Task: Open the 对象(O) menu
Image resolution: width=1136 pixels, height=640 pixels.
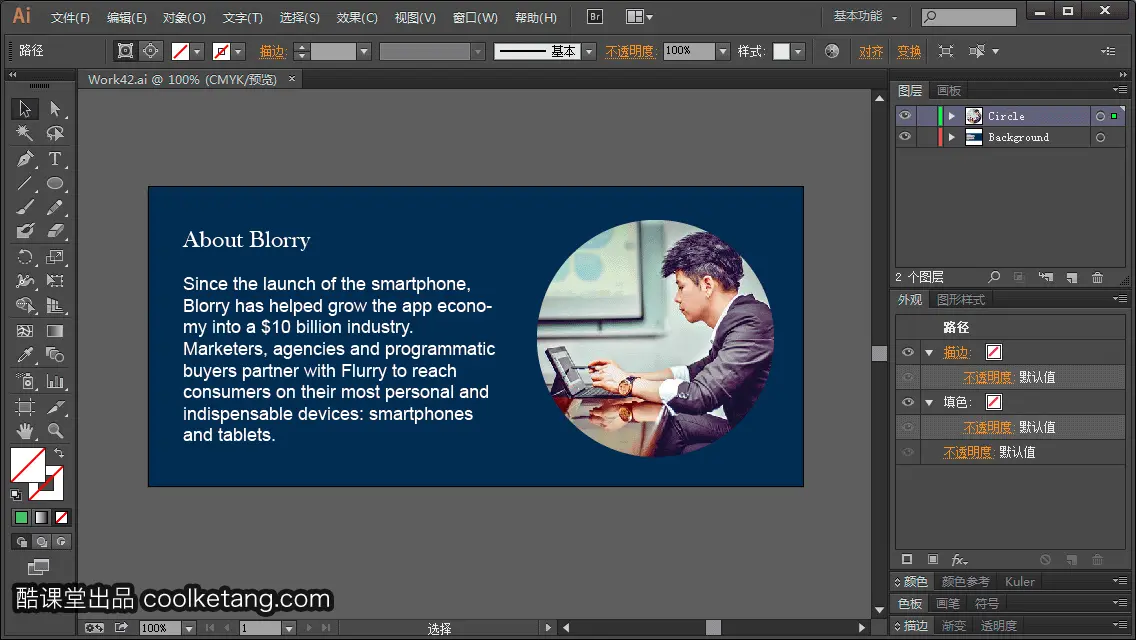Action: (x=184, y=17)
